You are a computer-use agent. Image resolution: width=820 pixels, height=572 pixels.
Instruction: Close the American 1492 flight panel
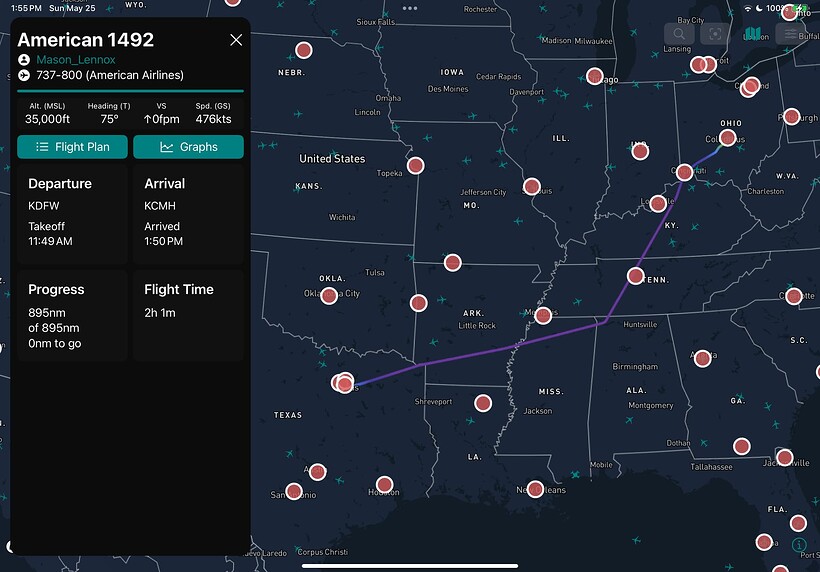(x=236, y=40)
